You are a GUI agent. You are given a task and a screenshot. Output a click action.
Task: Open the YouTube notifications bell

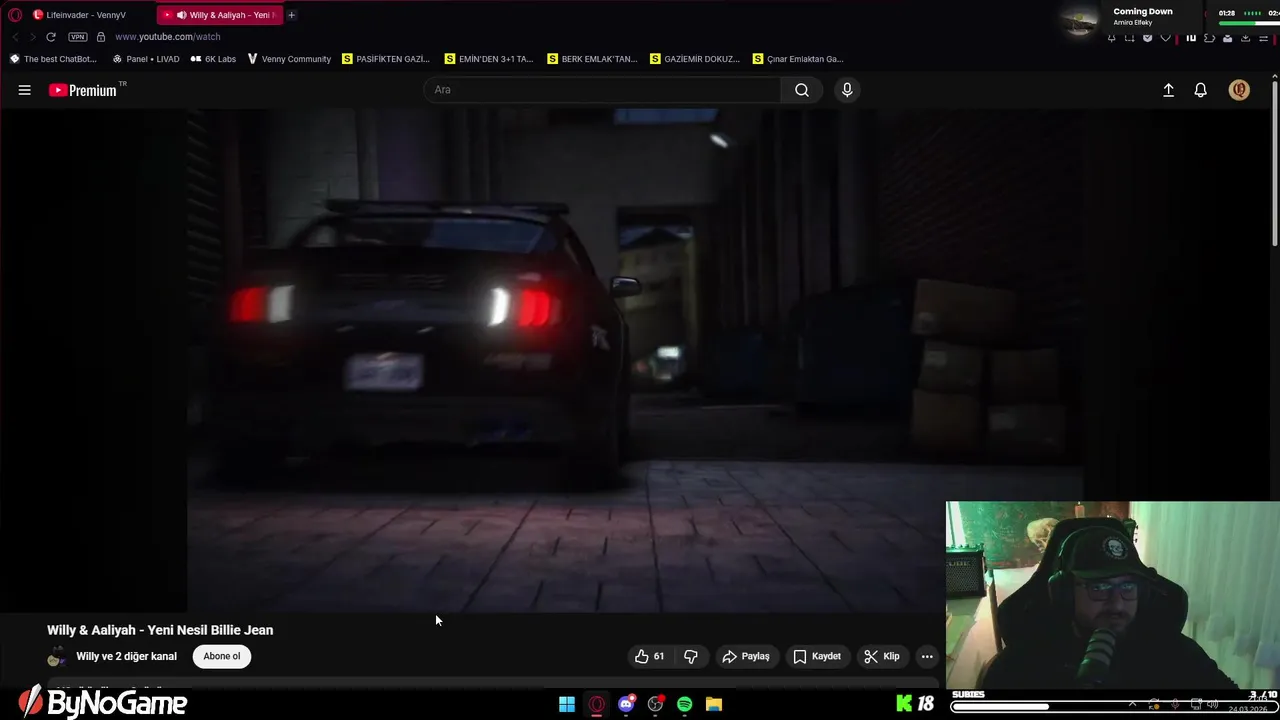point(1201,90)
